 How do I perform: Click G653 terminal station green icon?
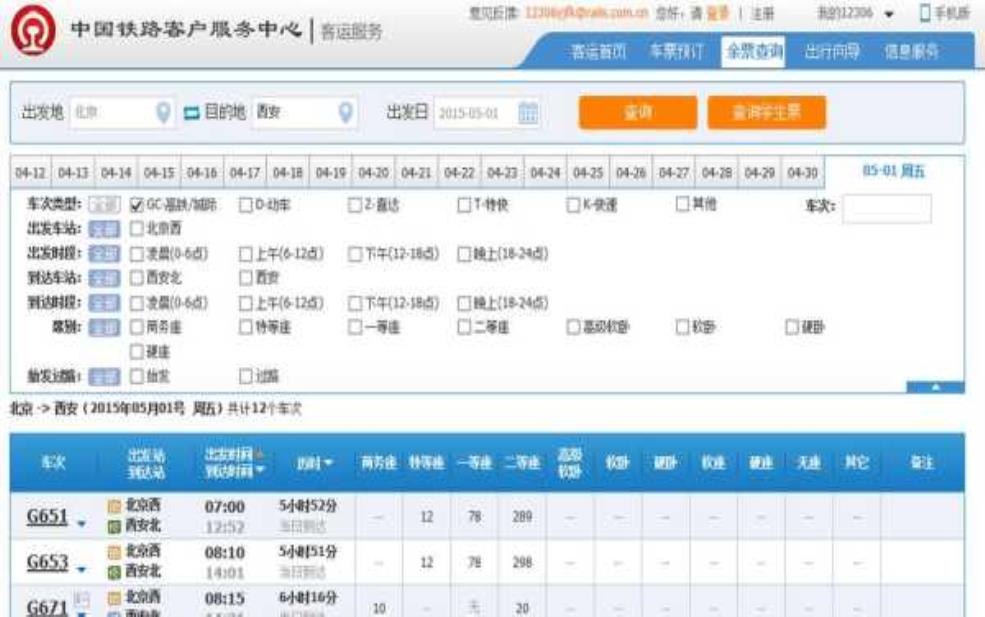(114, 572)
